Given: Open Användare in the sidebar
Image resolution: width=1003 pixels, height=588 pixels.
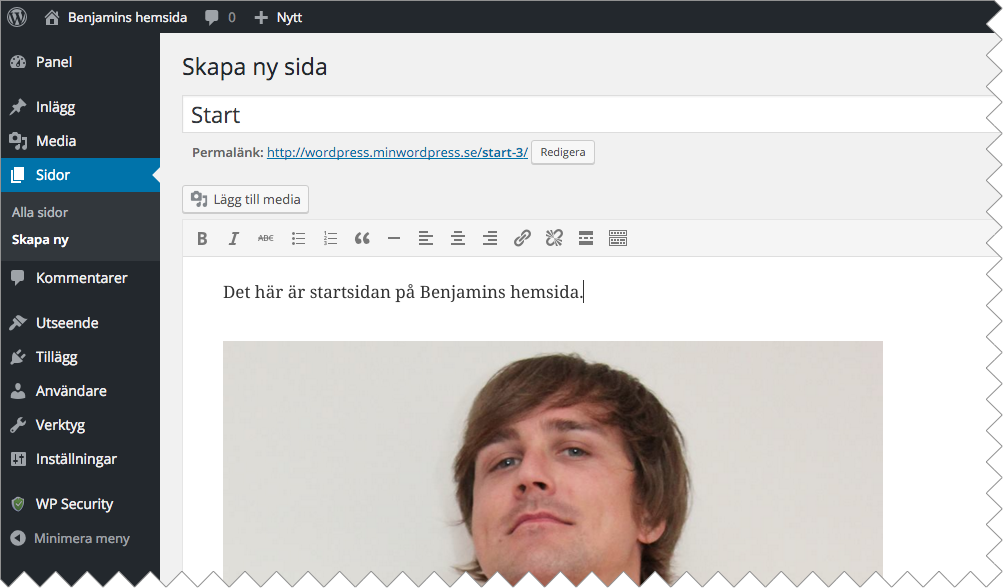Looking at the screenshot, I should pos(80,390).
